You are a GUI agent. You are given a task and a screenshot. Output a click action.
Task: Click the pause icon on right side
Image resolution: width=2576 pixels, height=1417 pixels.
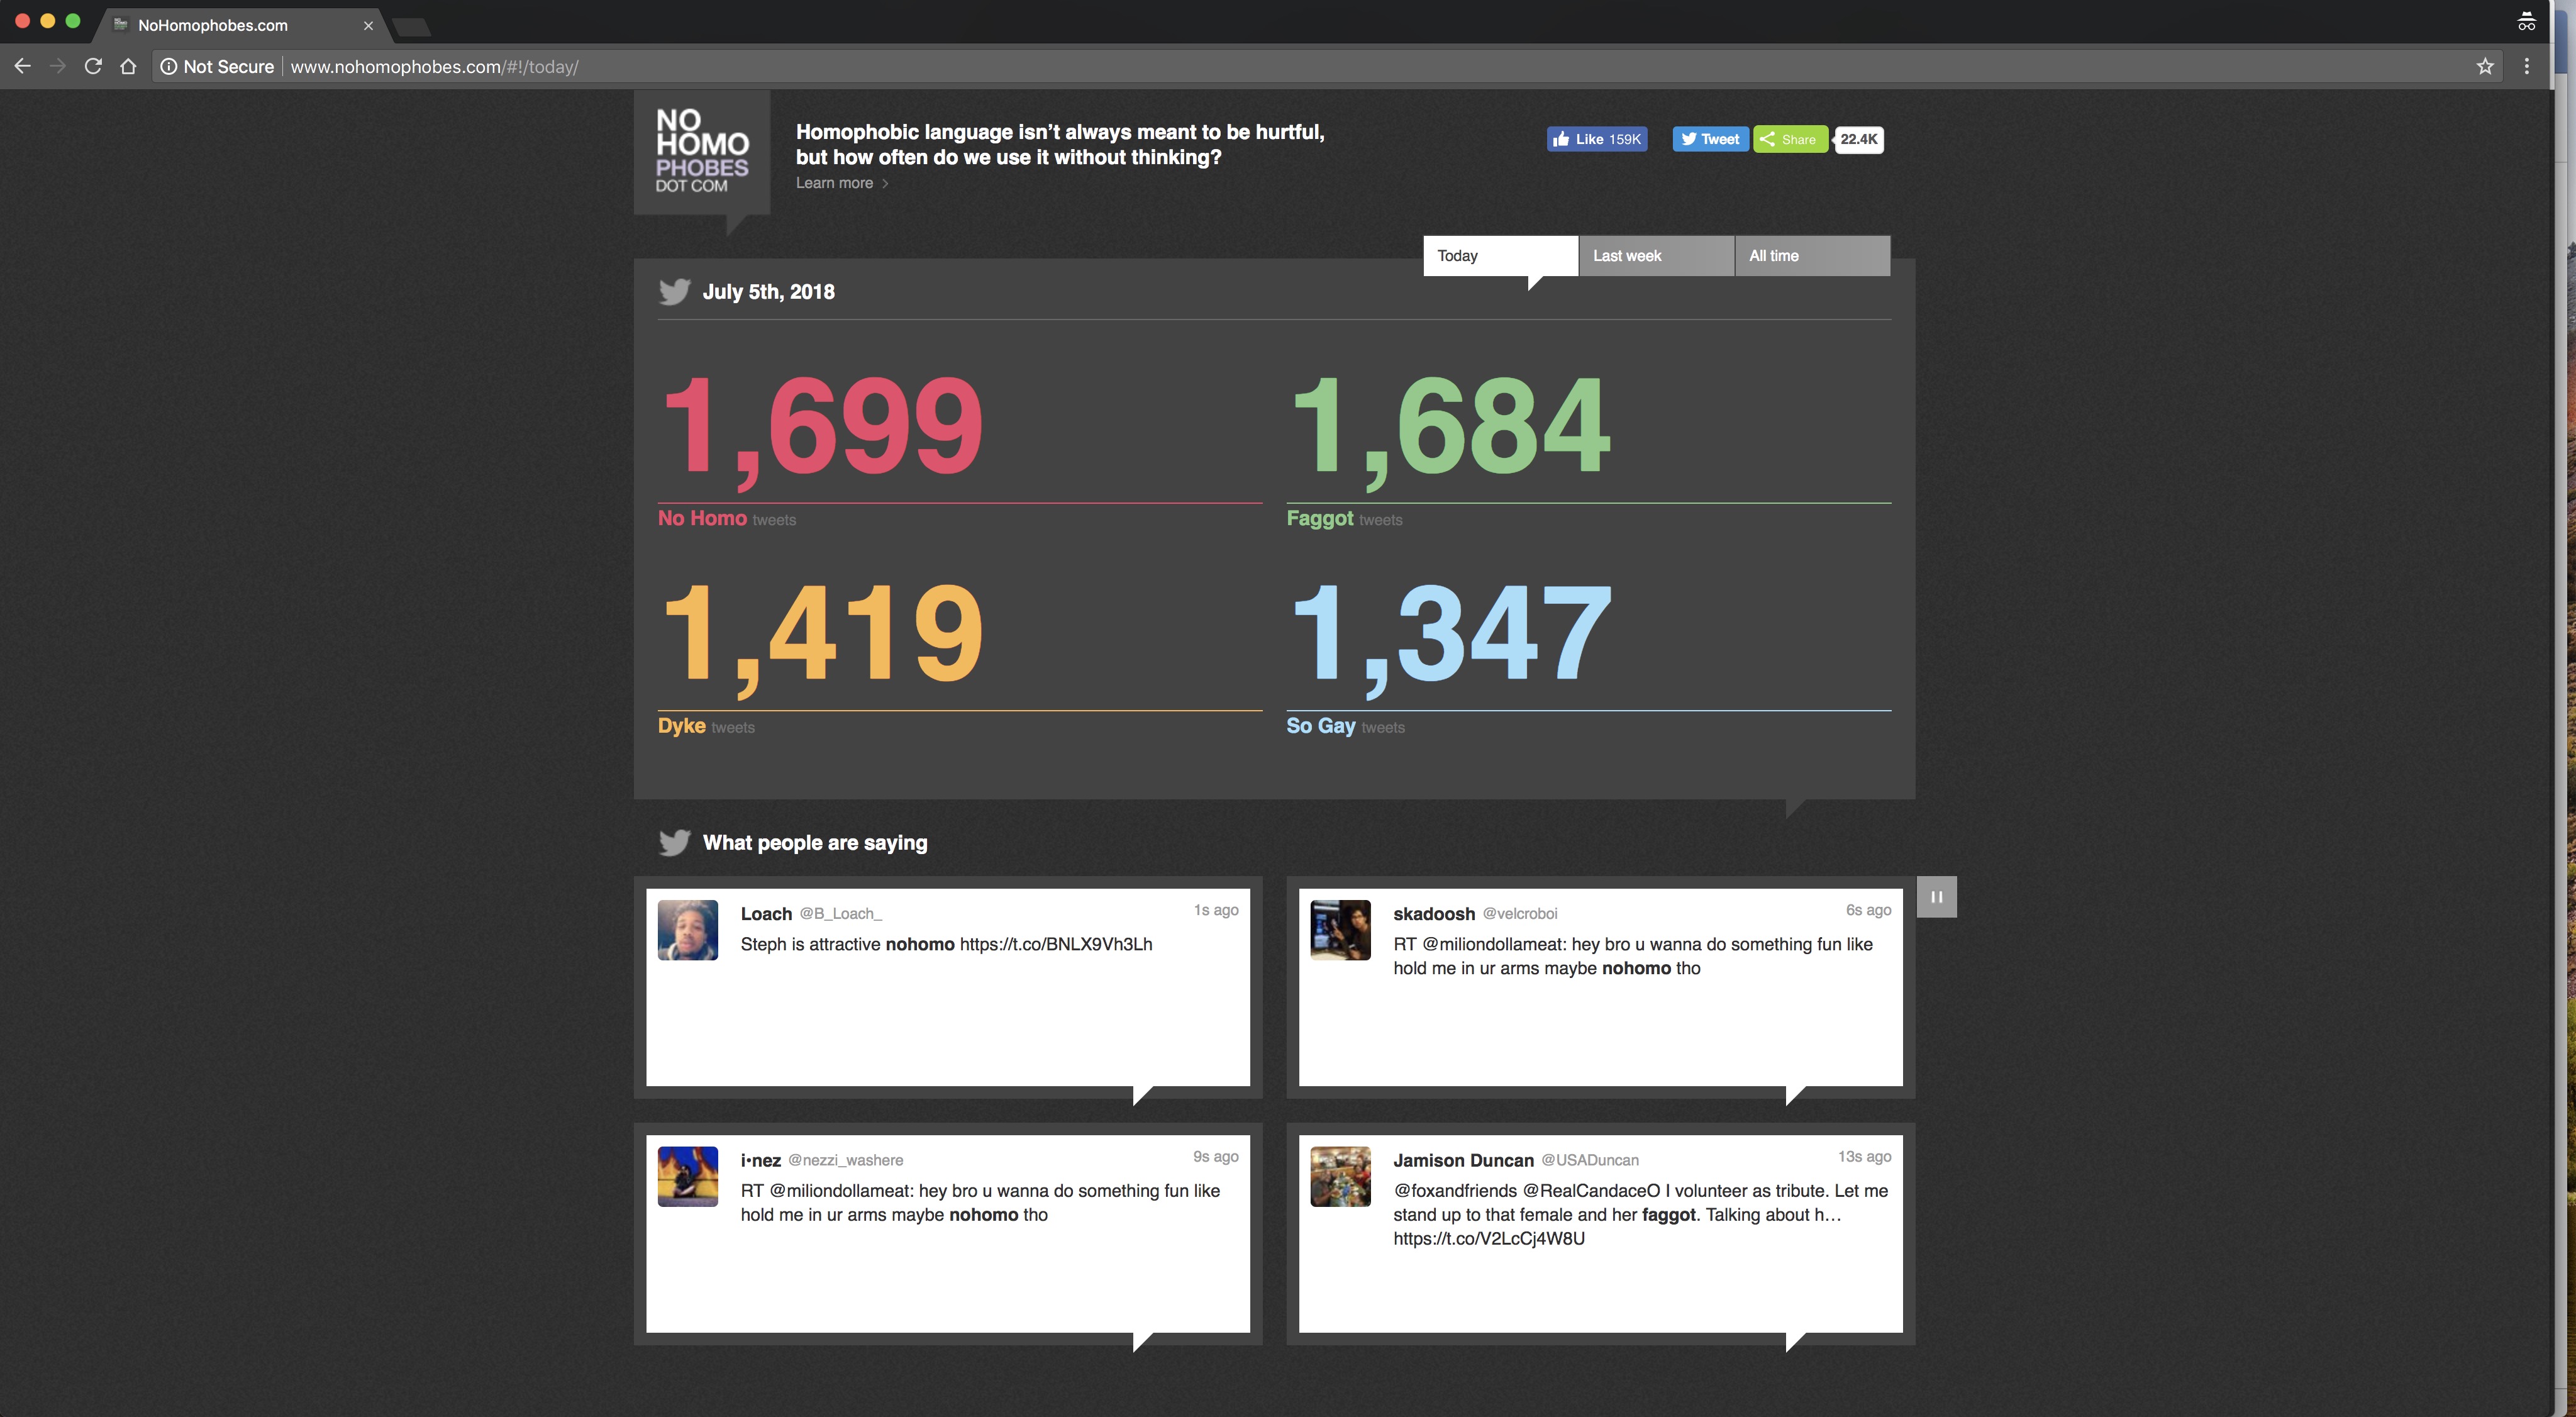pyautogui.click(x=1936, y=897)
